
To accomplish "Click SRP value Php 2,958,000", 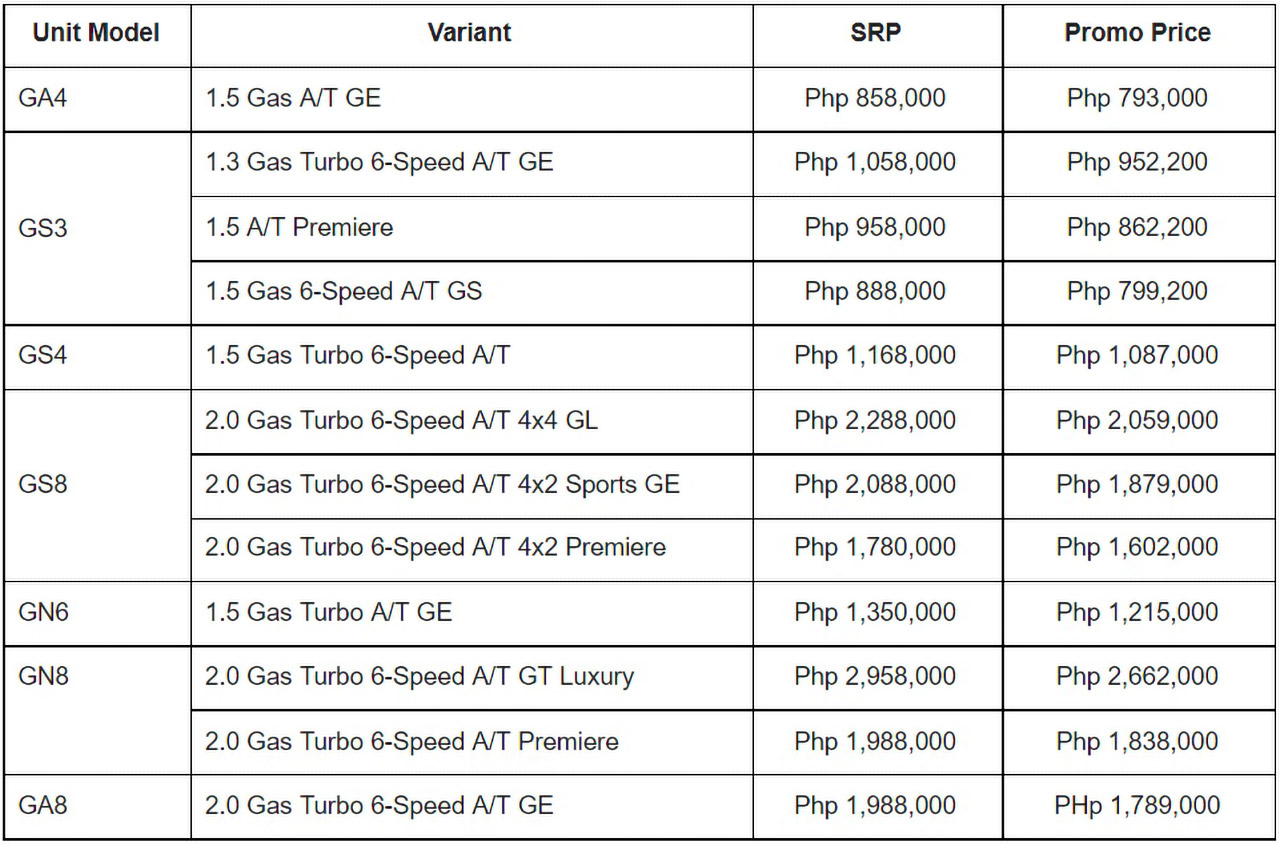I will click(x=875, y=677).
